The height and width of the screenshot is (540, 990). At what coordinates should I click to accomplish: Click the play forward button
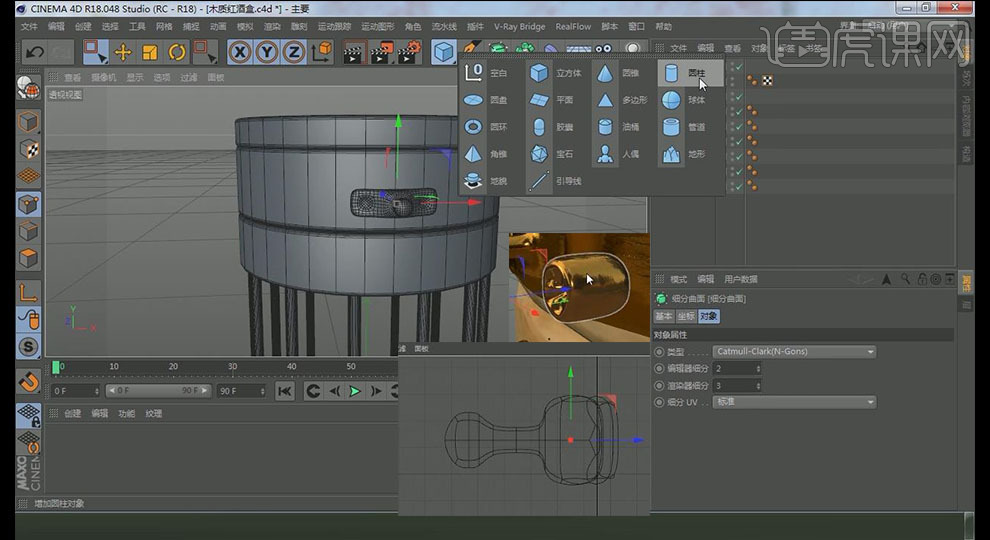pyautogui.click(x=355, y=392)
